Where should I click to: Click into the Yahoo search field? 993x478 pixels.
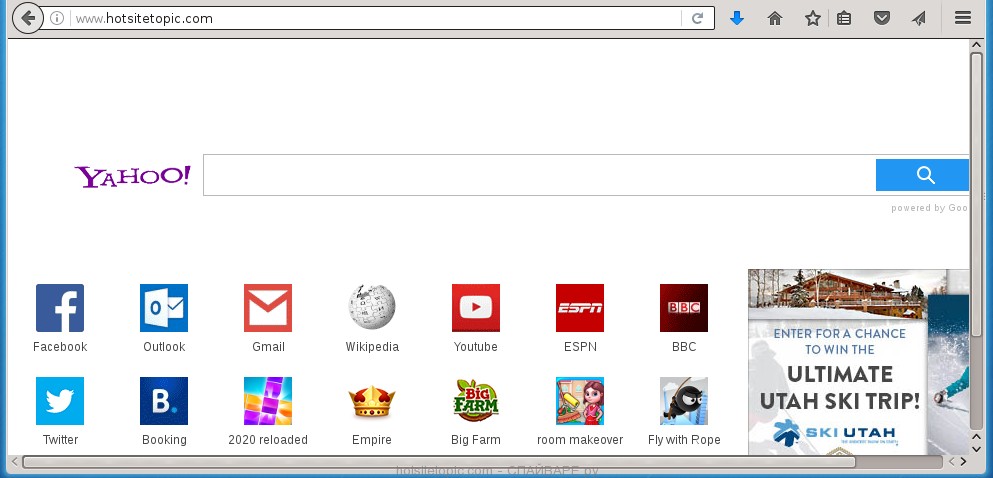tap(538, 175)
